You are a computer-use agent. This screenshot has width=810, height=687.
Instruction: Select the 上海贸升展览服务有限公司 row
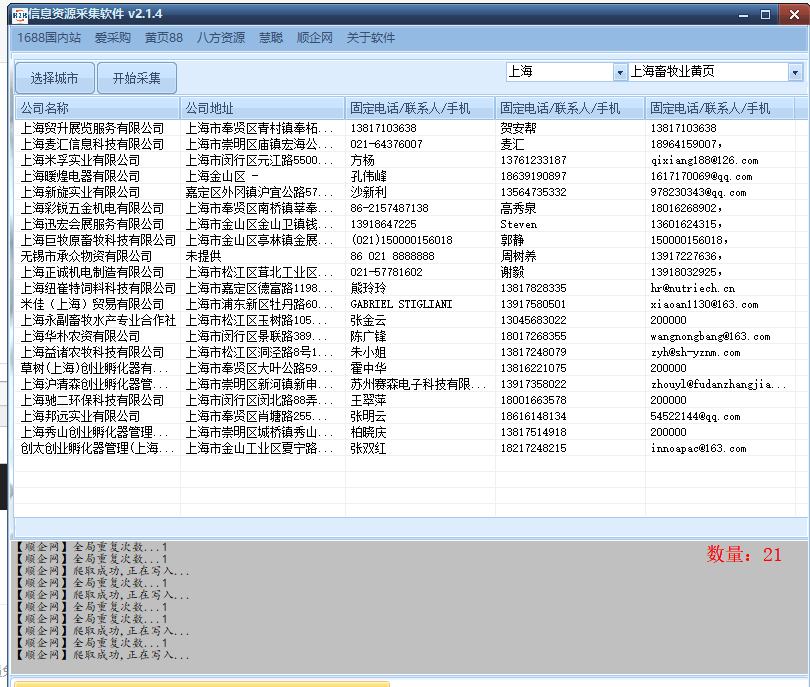[92, 128]
